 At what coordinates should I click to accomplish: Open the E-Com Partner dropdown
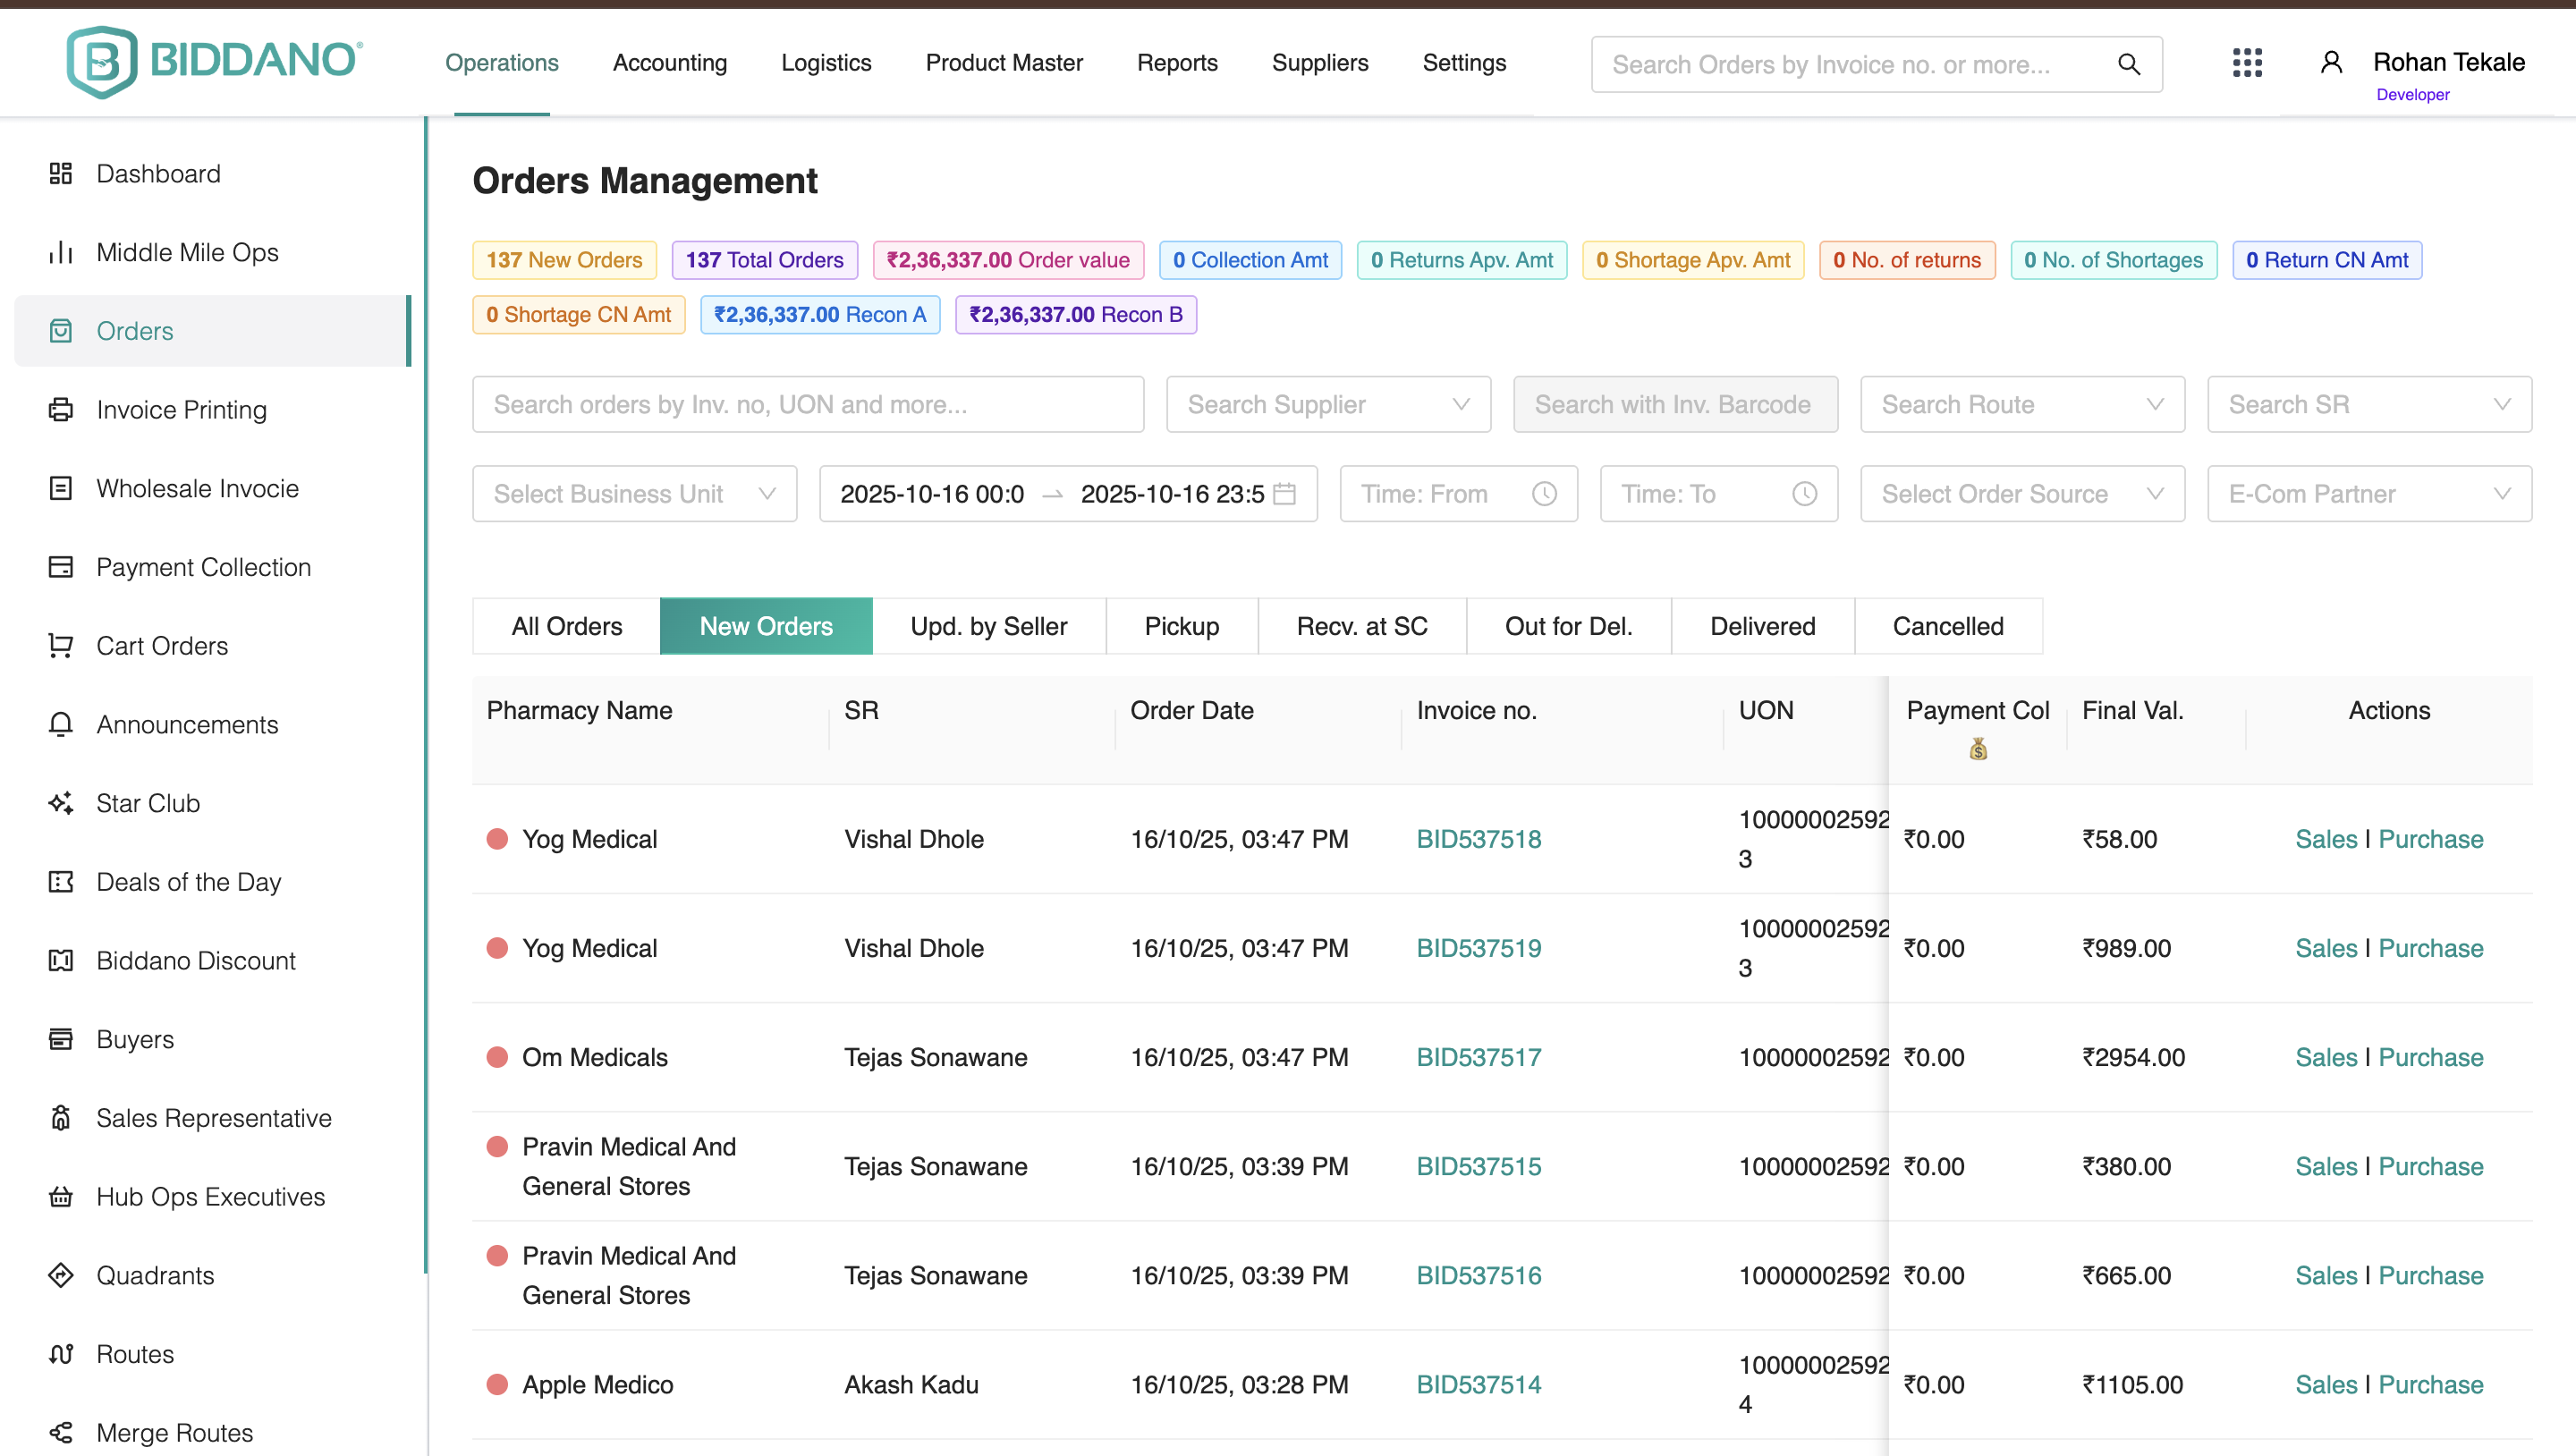coord(2369,494)
